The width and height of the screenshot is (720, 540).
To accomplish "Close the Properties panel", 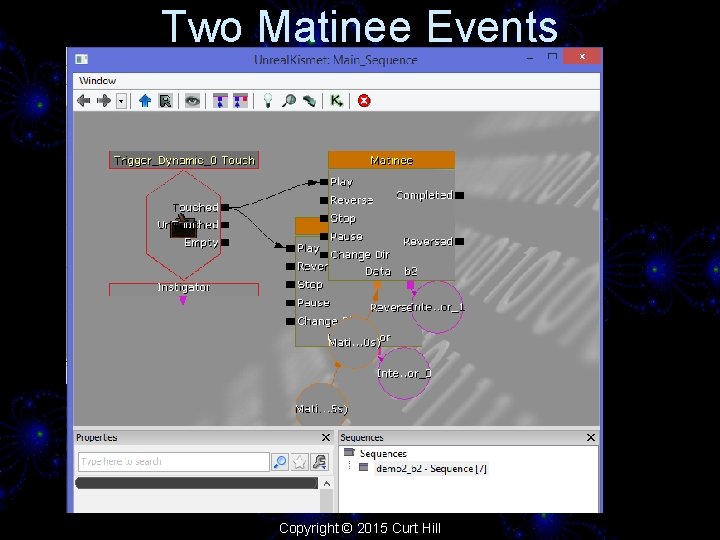I will point(326,438).
